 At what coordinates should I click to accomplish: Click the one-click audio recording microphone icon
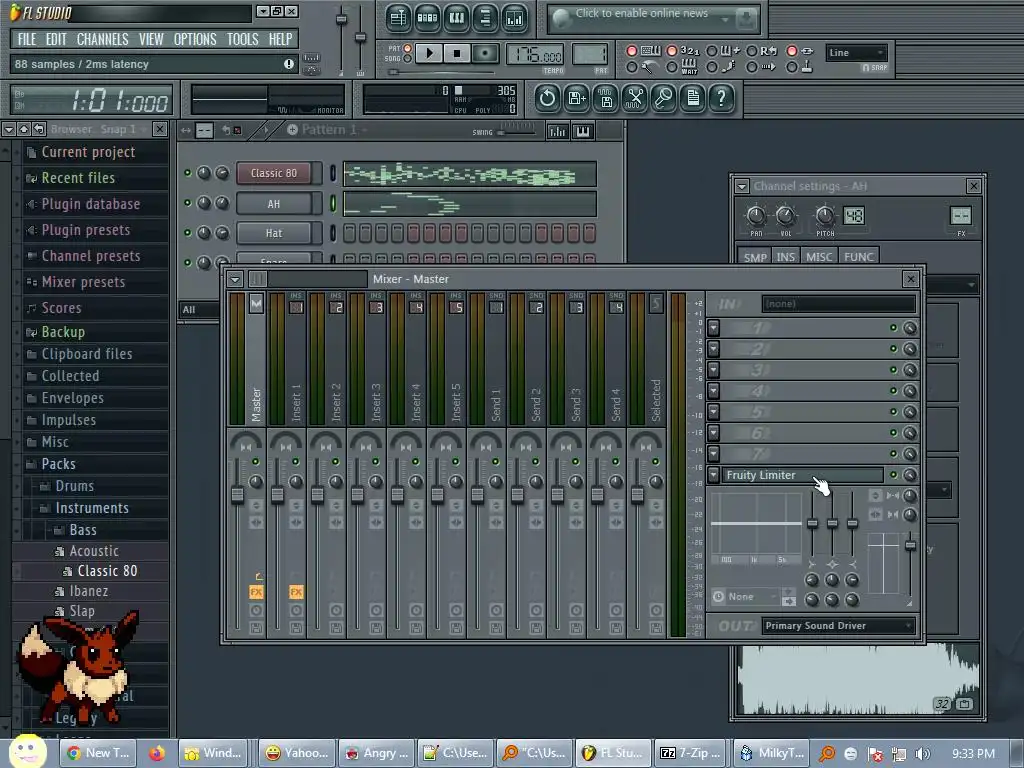[664, 99]
